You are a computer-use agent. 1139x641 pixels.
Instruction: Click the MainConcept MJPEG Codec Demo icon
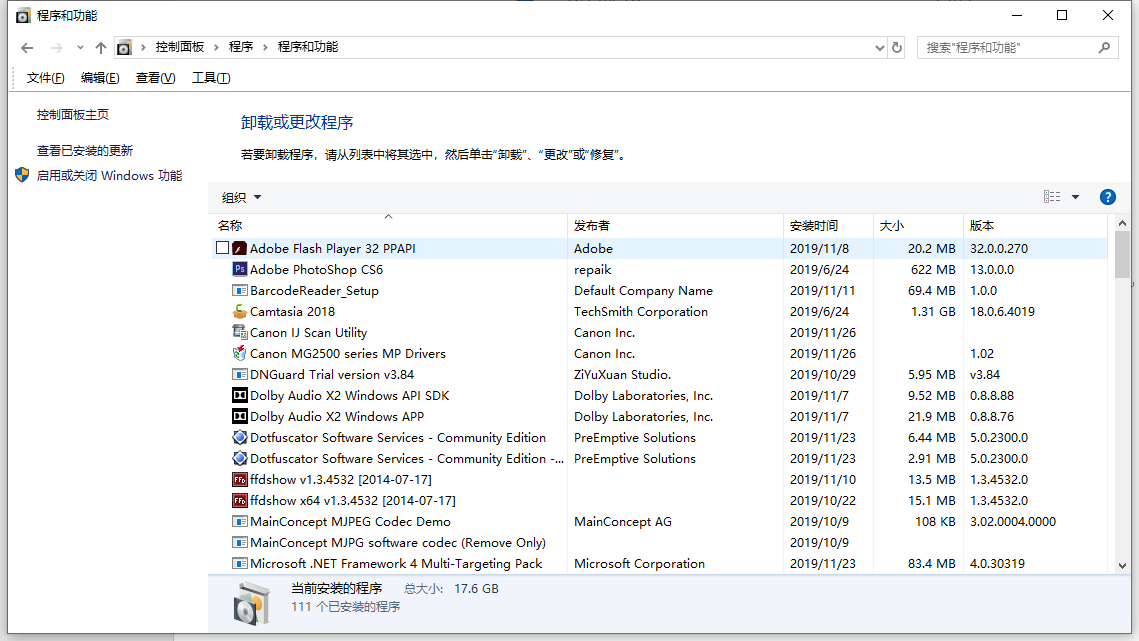[240, 522]
